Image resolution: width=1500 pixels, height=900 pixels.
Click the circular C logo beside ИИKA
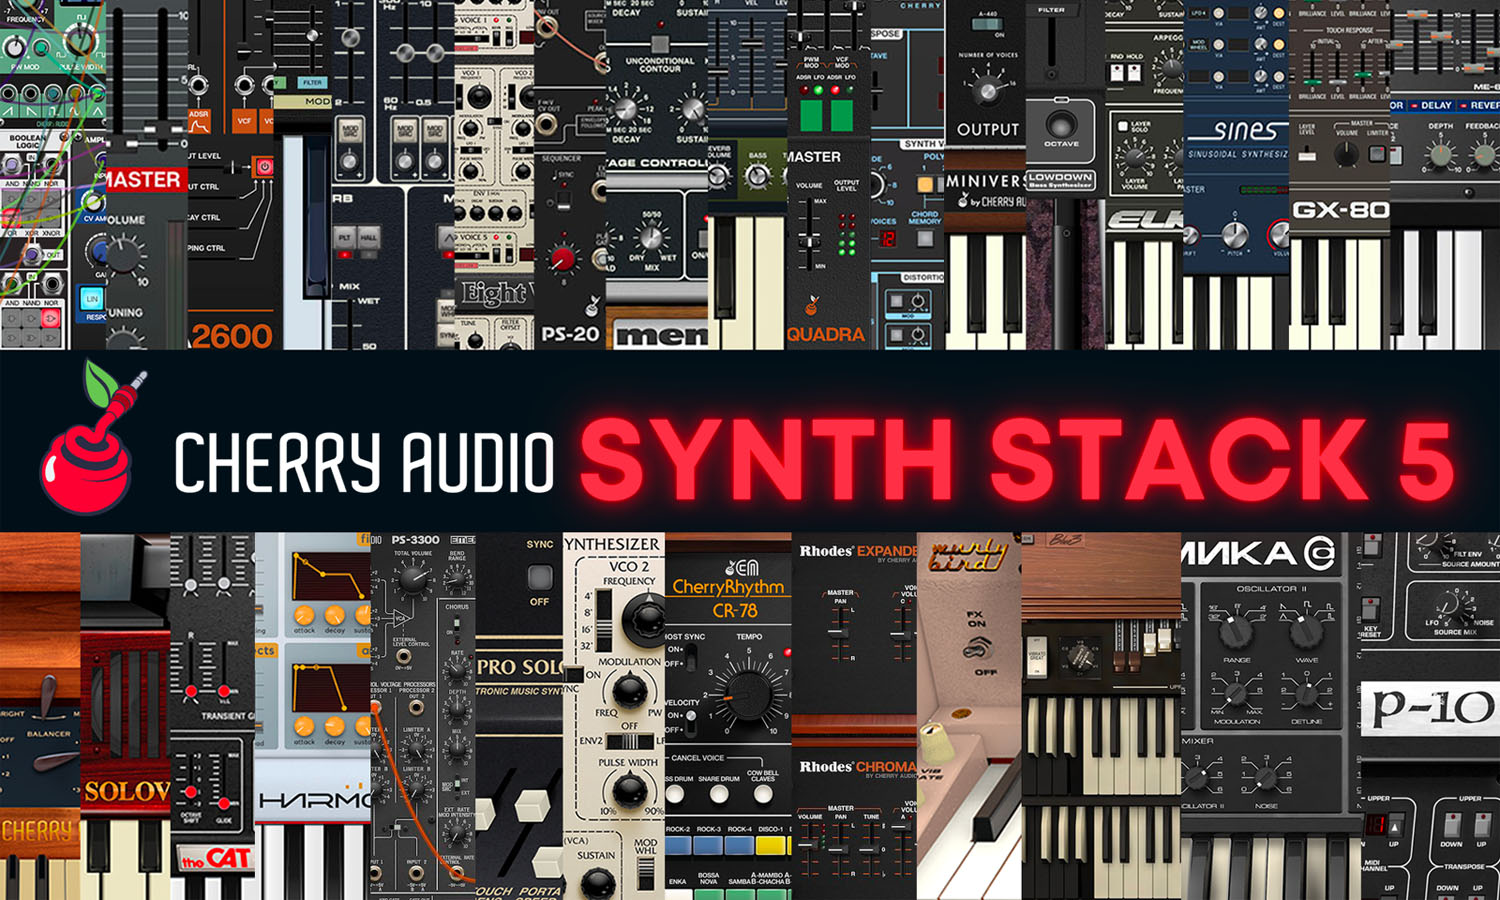[x=1319, y=552]
